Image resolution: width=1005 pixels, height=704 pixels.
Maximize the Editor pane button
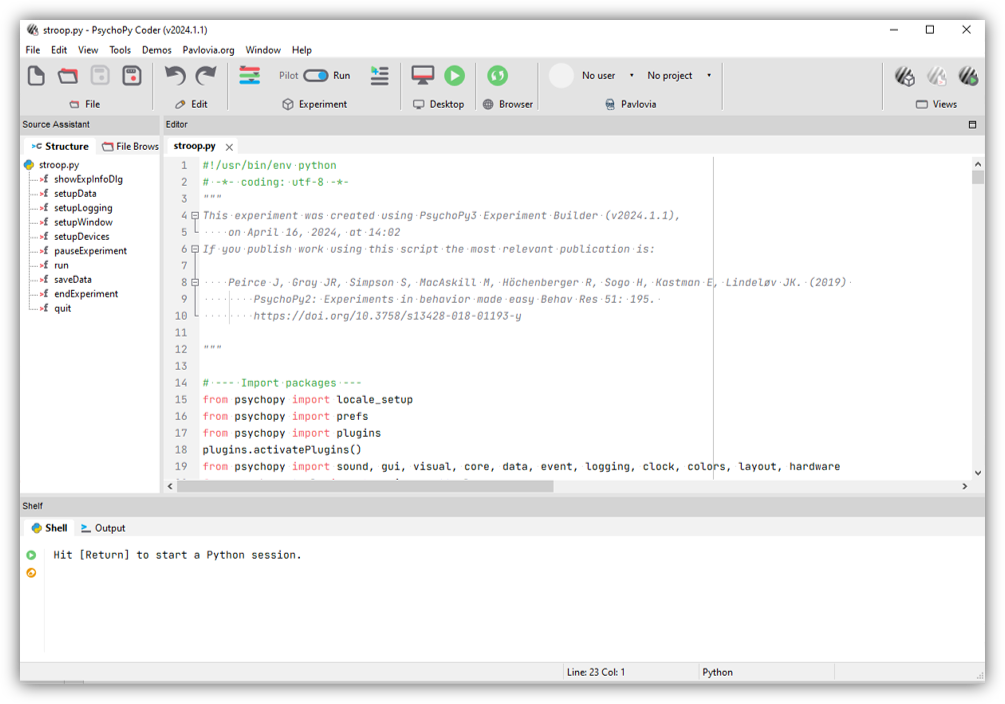972,124
